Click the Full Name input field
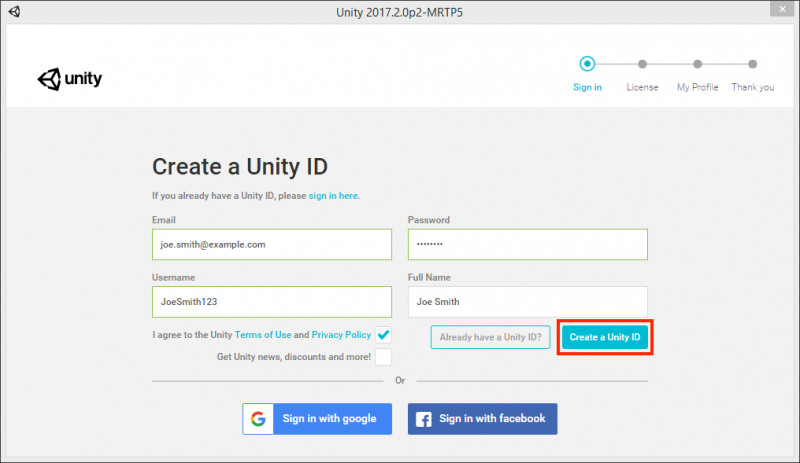The image size is (800, 463). [x=528, y=302]
